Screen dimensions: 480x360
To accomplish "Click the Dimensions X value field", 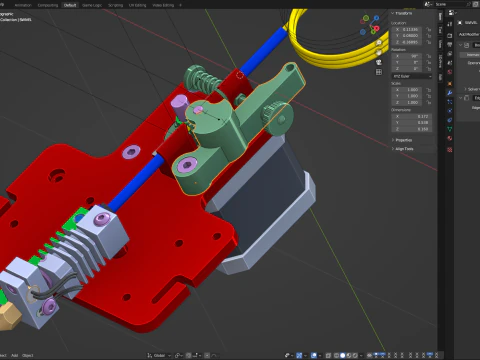I will click(x=412, y=116).
